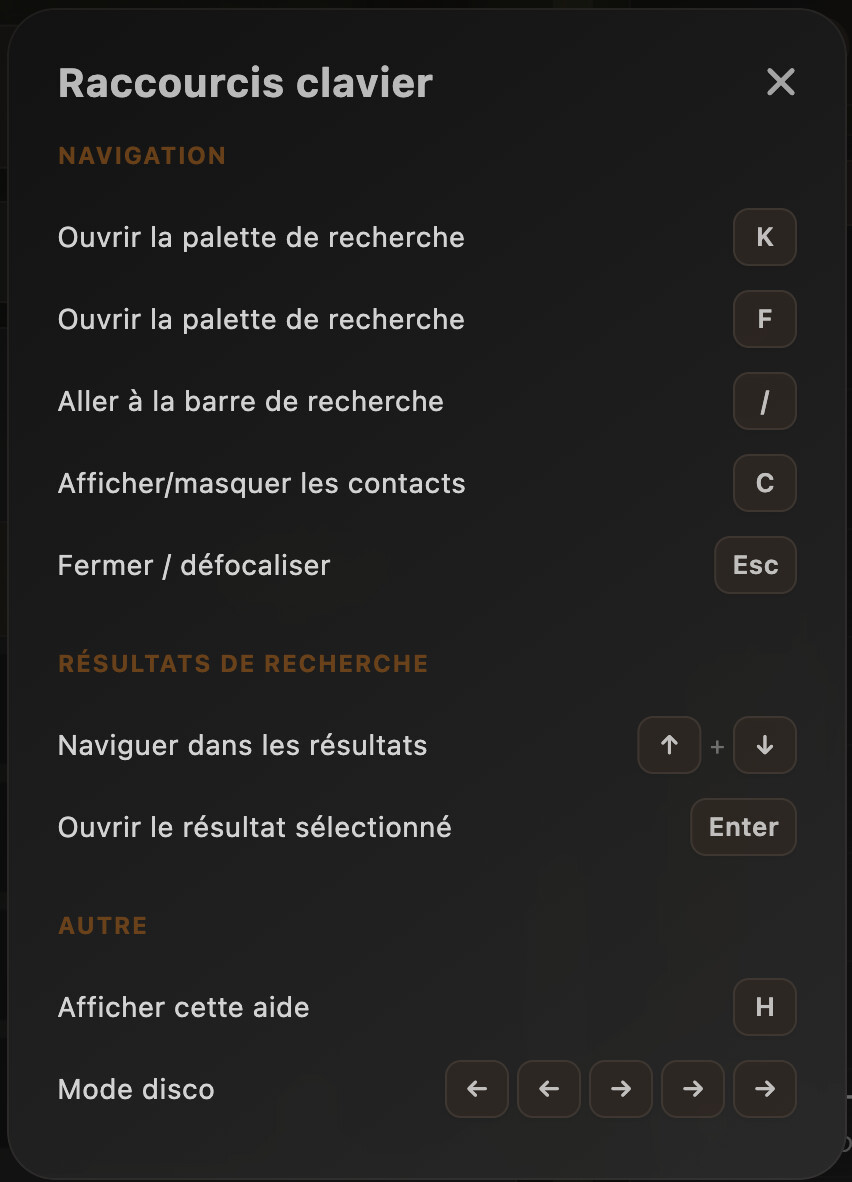
Task: Click the Aller à la barre de recherche label
Action: click(x=251, y=402)
